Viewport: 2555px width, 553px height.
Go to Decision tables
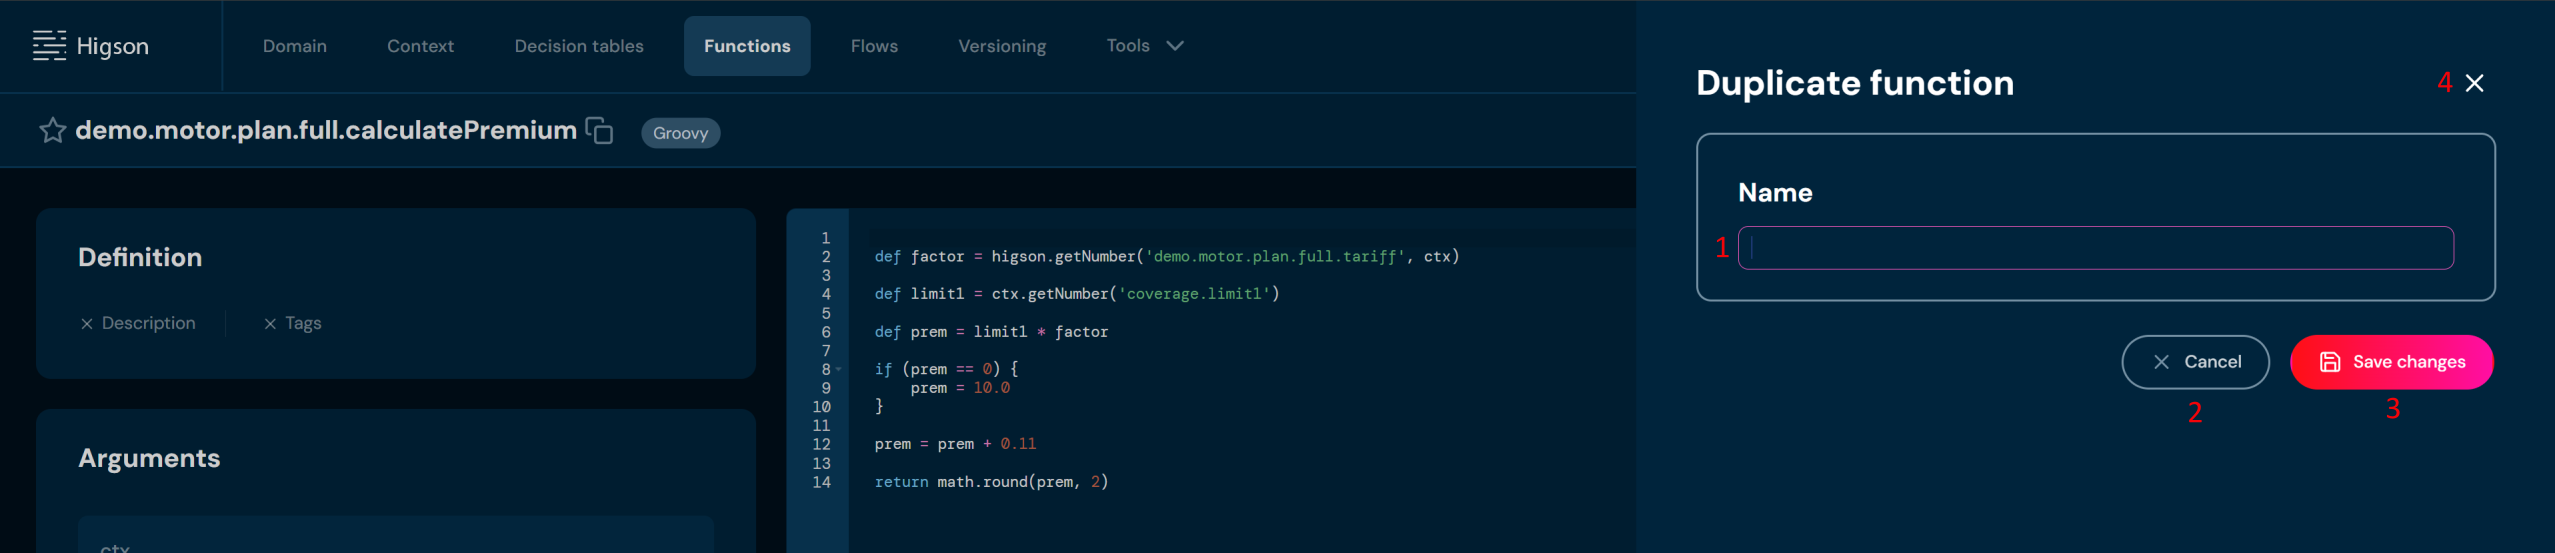click(x=579, y=46)
